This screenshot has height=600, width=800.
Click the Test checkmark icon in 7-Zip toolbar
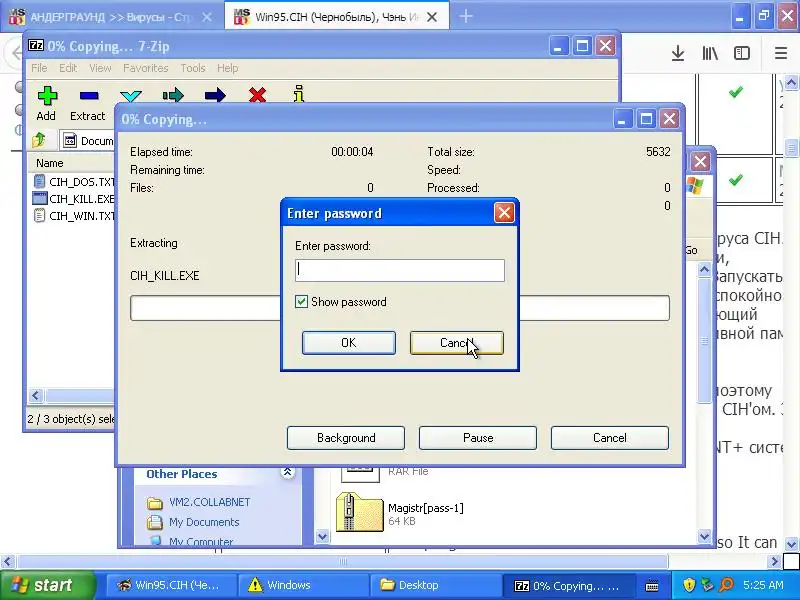[131, 96]
